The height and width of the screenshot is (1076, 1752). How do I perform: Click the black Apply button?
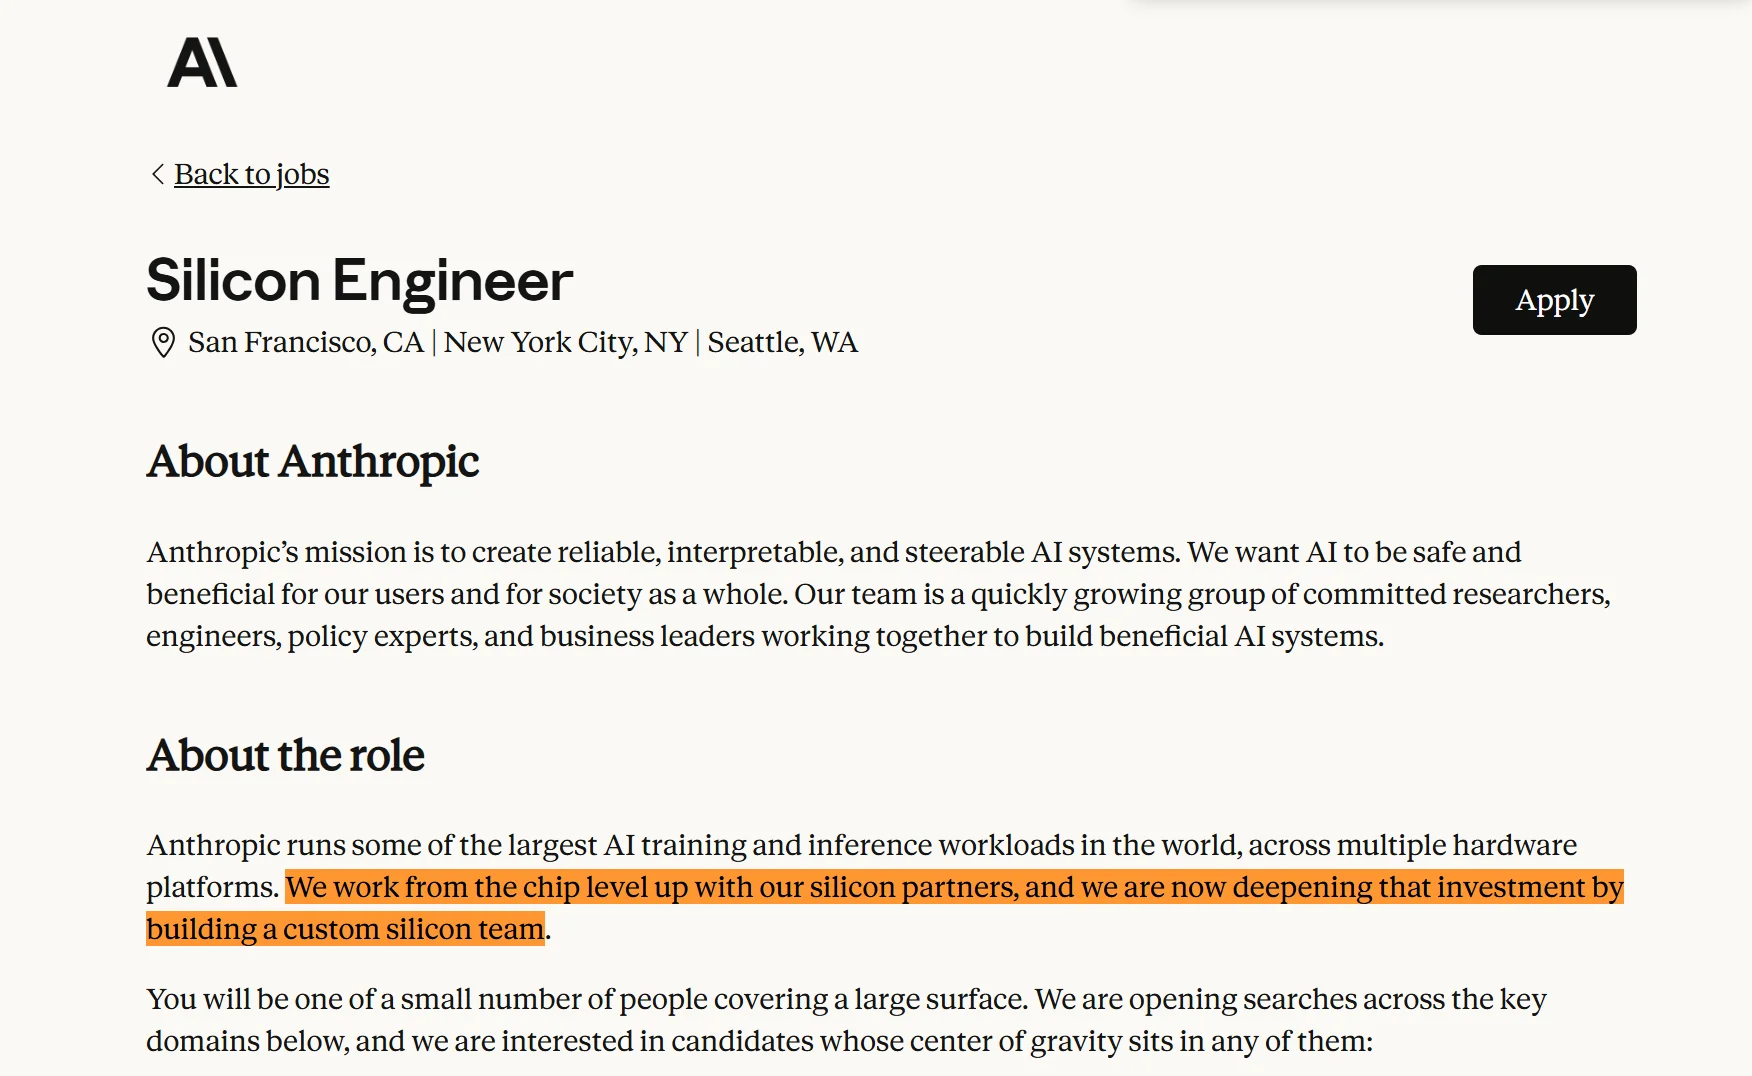[x=1554, y=300]
